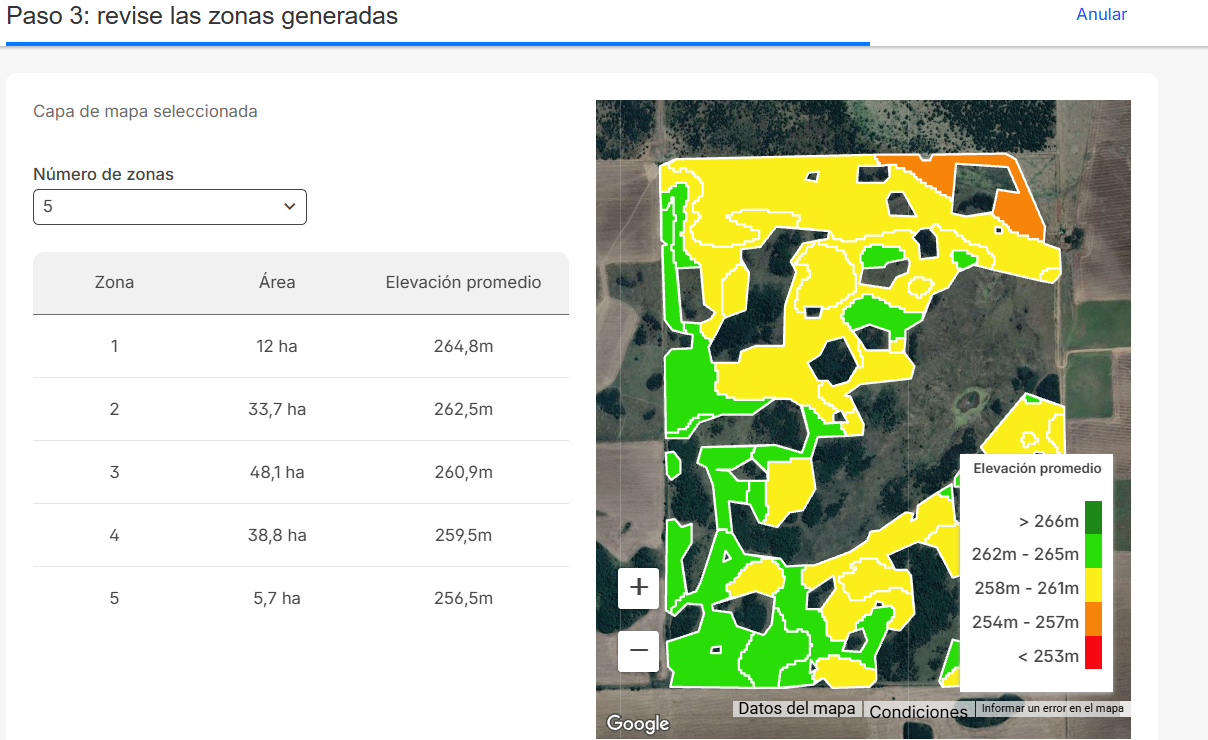Click the dark green > 266m legend swatch
This screenshot has height=740, width=1208.
[x=1093, y=518]
